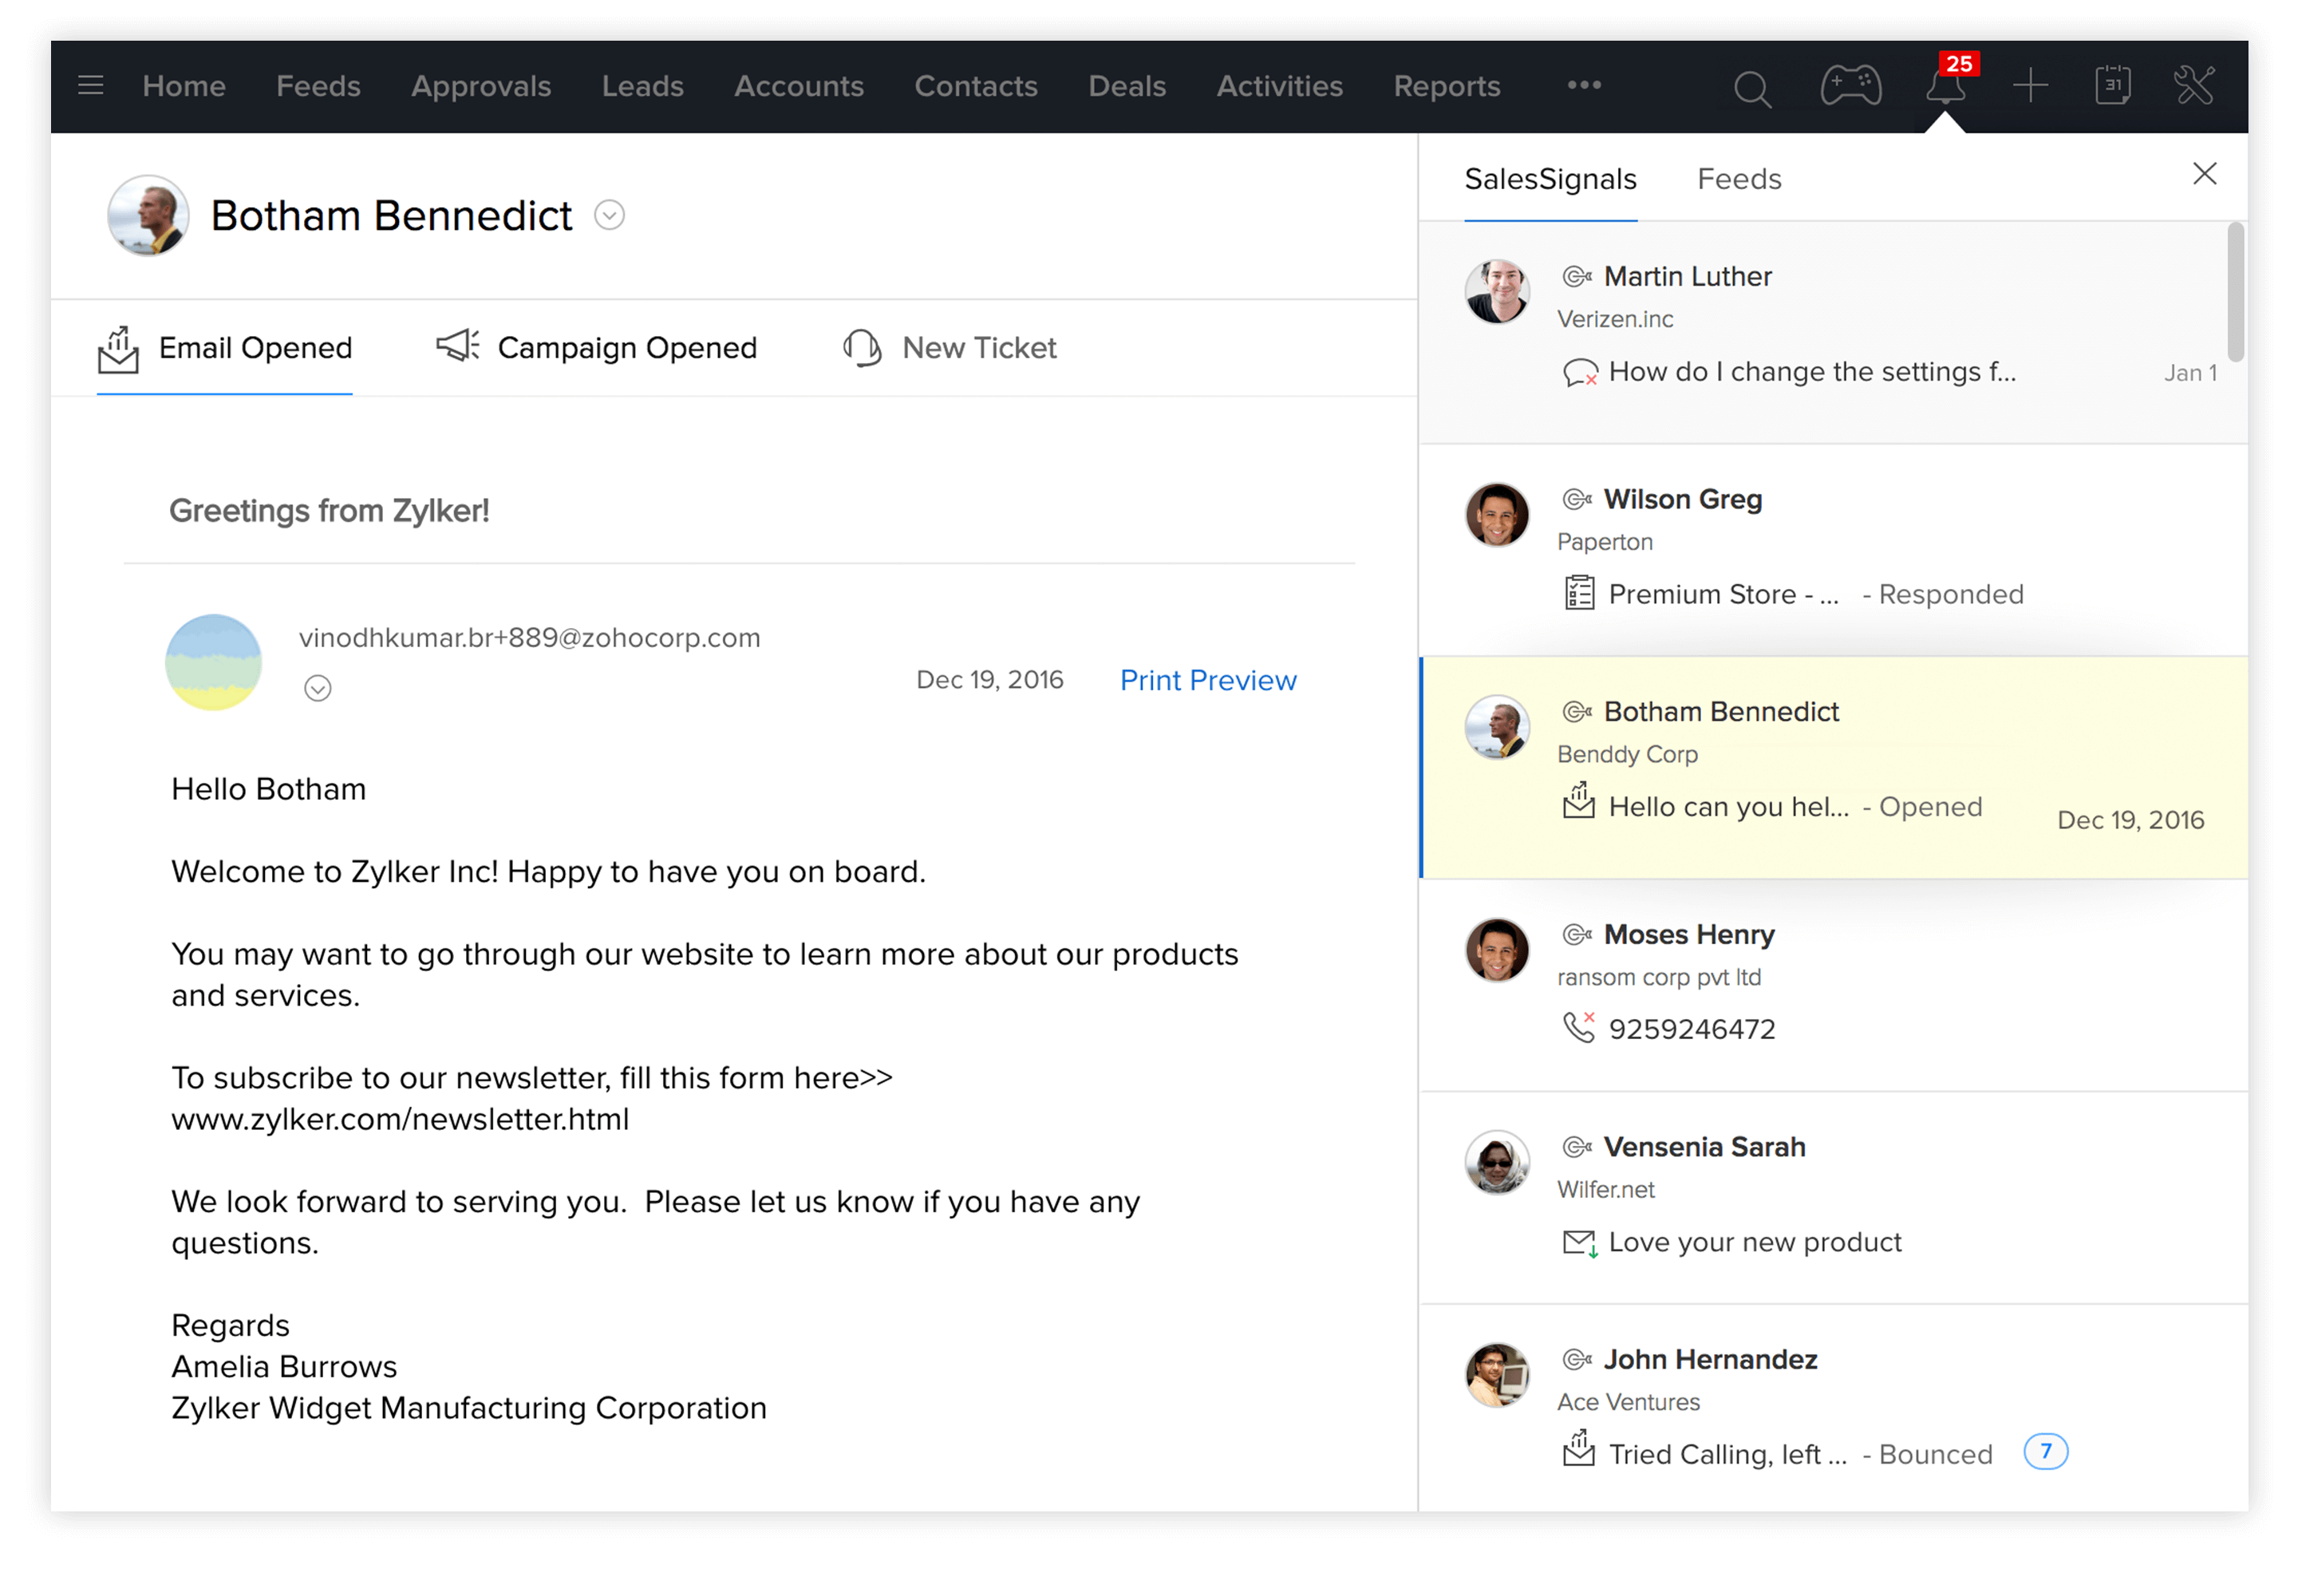The width and height of the screenshot is (2298, 1596).
Task: Switch to Feeds tab in notification panel
Action: click(x=1739, y=179)
